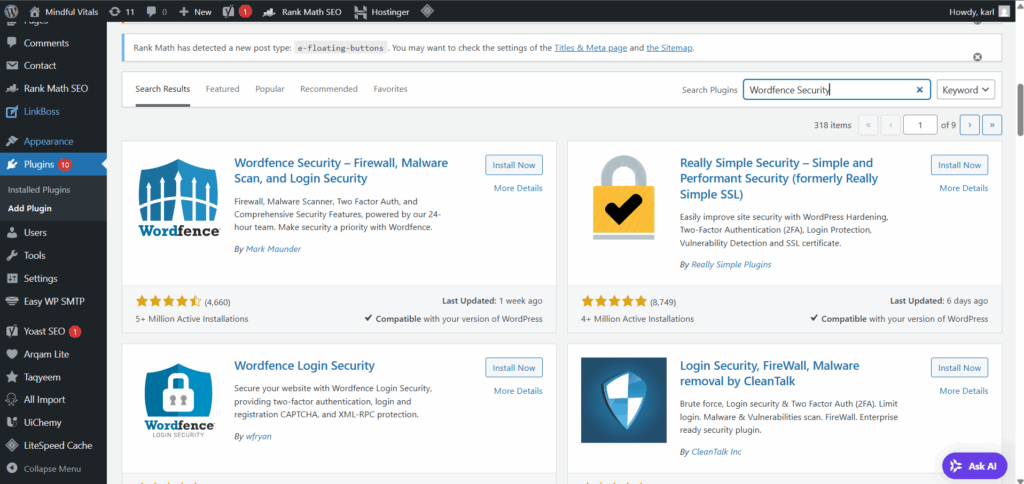Go to the next results page
This screenshot has width=1024, height=484.
[x=970, y=125]
